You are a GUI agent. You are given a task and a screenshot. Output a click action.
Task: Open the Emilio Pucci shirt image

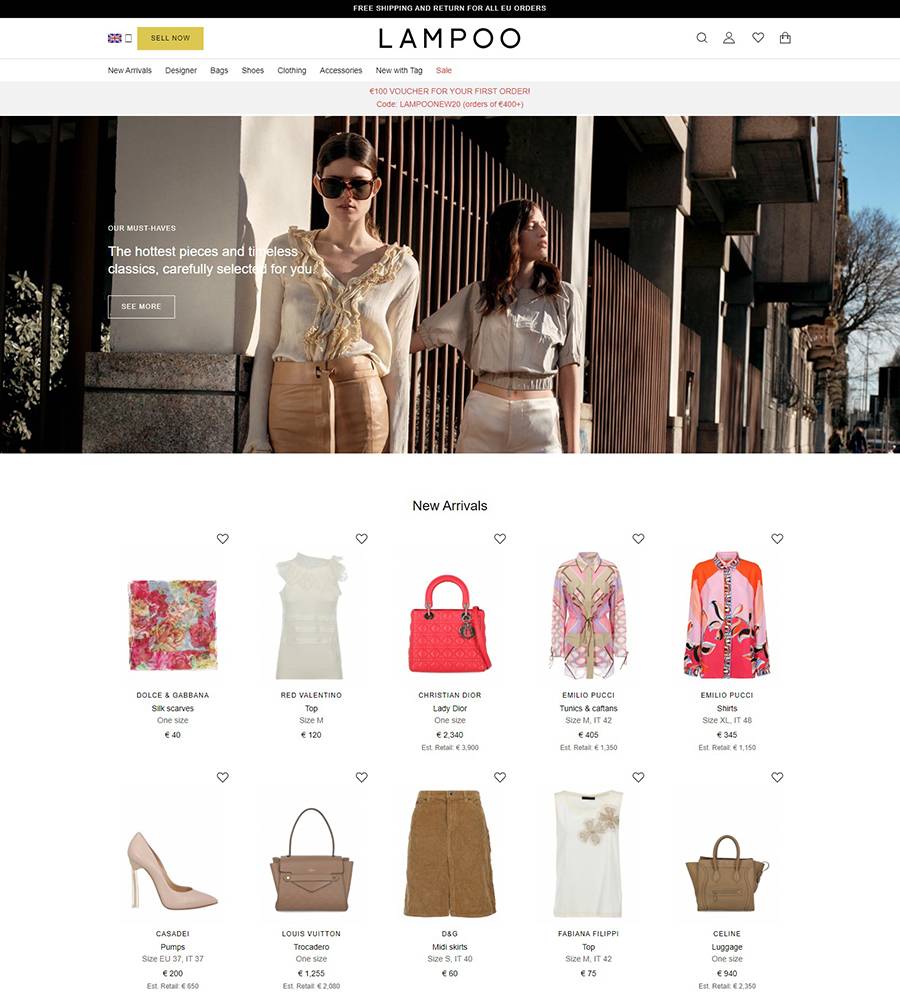tap(727, 615)
